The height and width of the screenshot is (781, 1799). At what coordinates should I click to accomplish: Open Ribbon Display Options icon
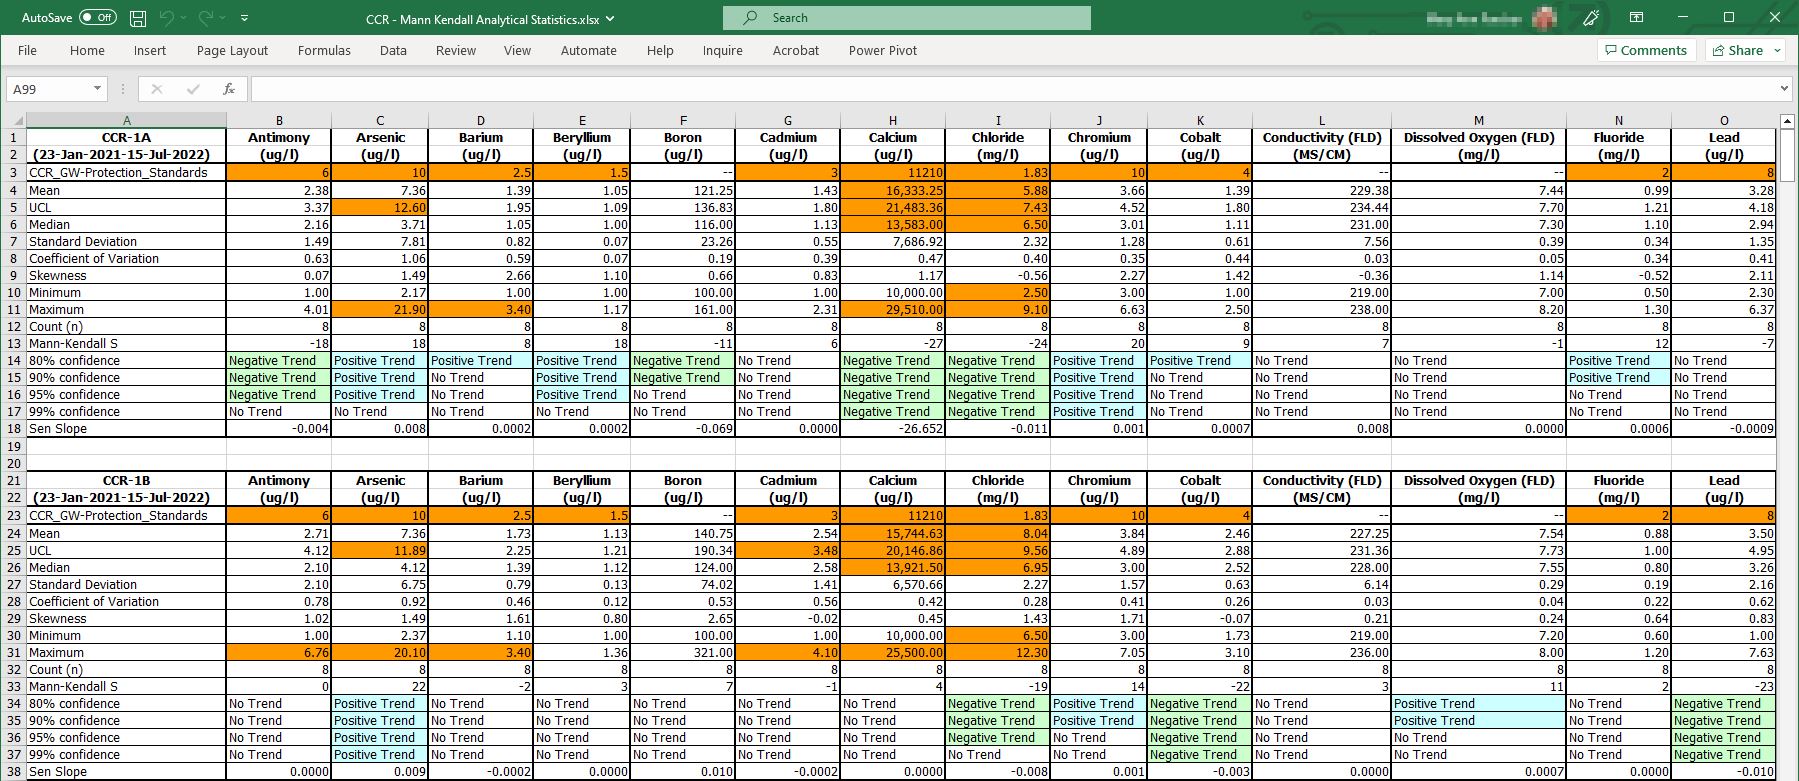[1636, 18]
